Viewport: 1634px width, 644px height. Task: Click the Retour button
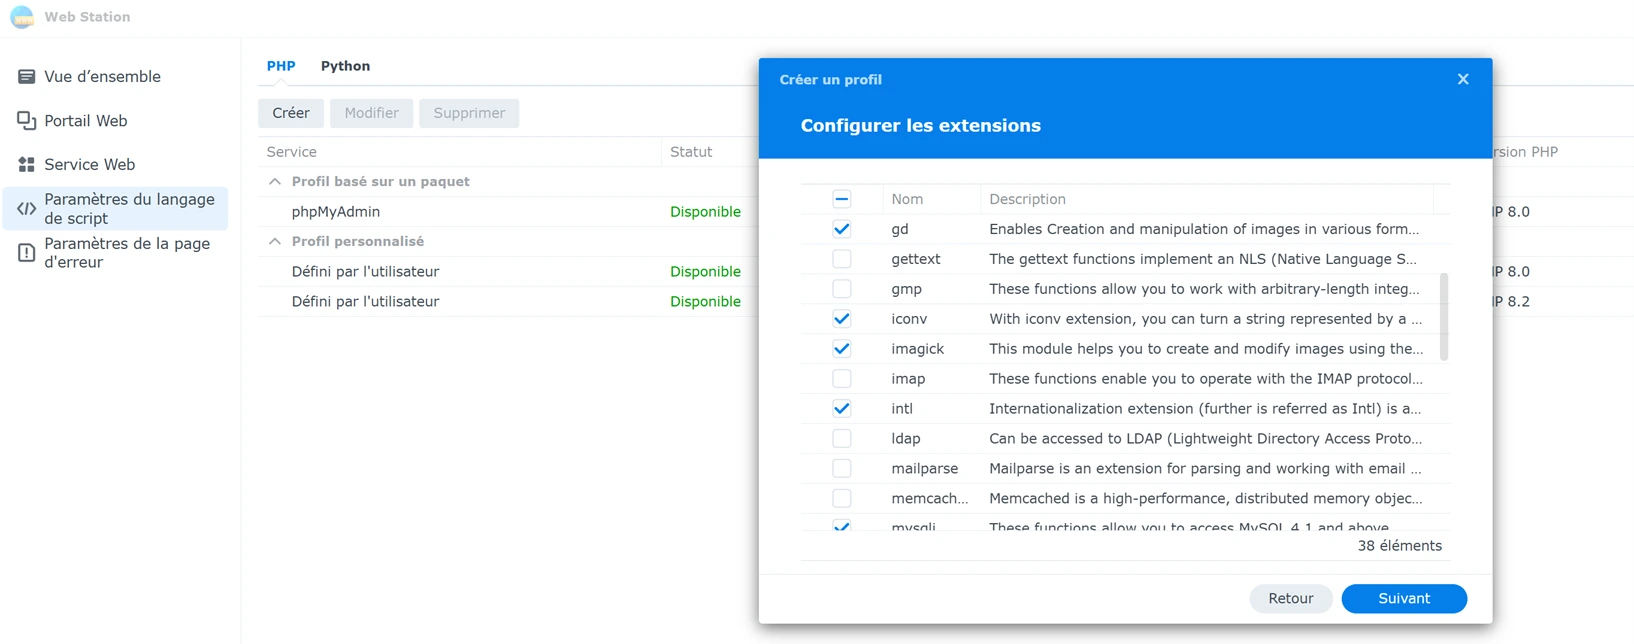click(1291, 599)
